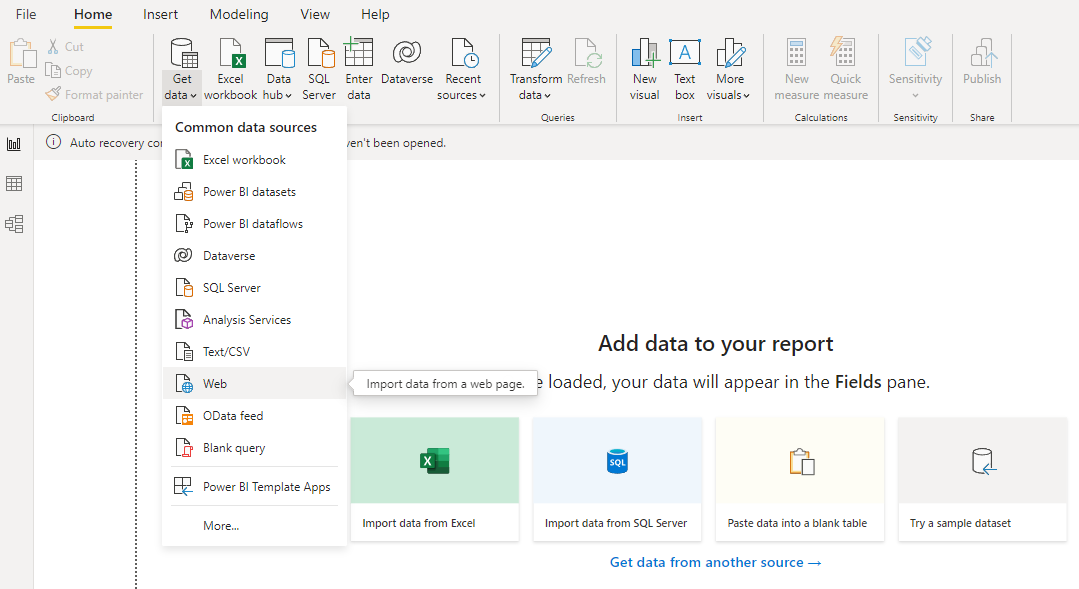Viewport: 1079px width, 589px height.
Task: Switch to Data view in the left sidebar
Action: point(14,184)
